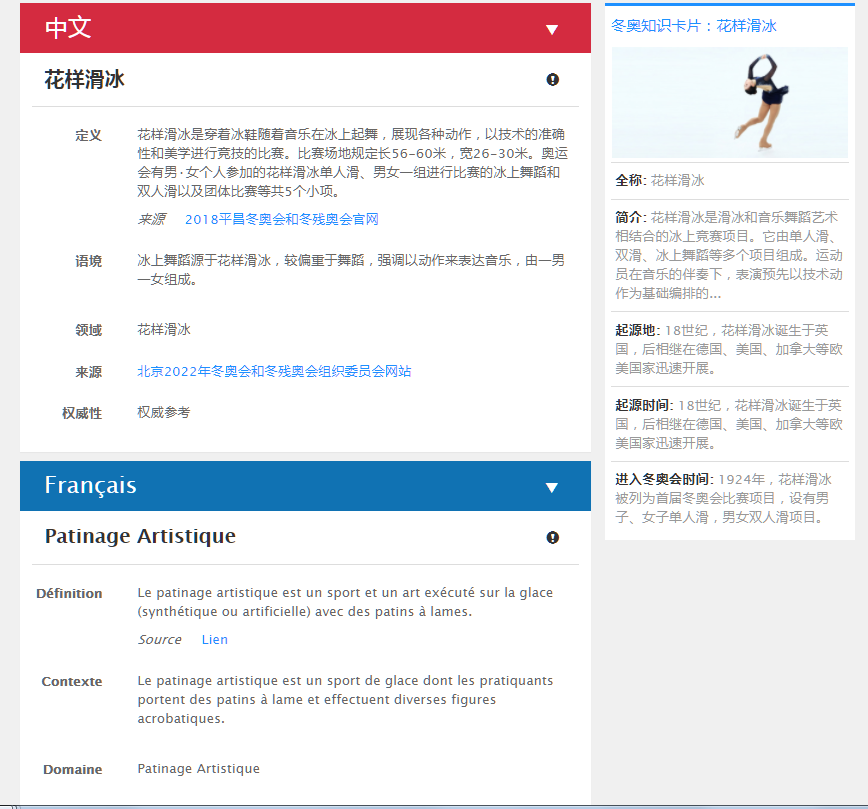Select the red 中文 header title

[x=68, y=28]
